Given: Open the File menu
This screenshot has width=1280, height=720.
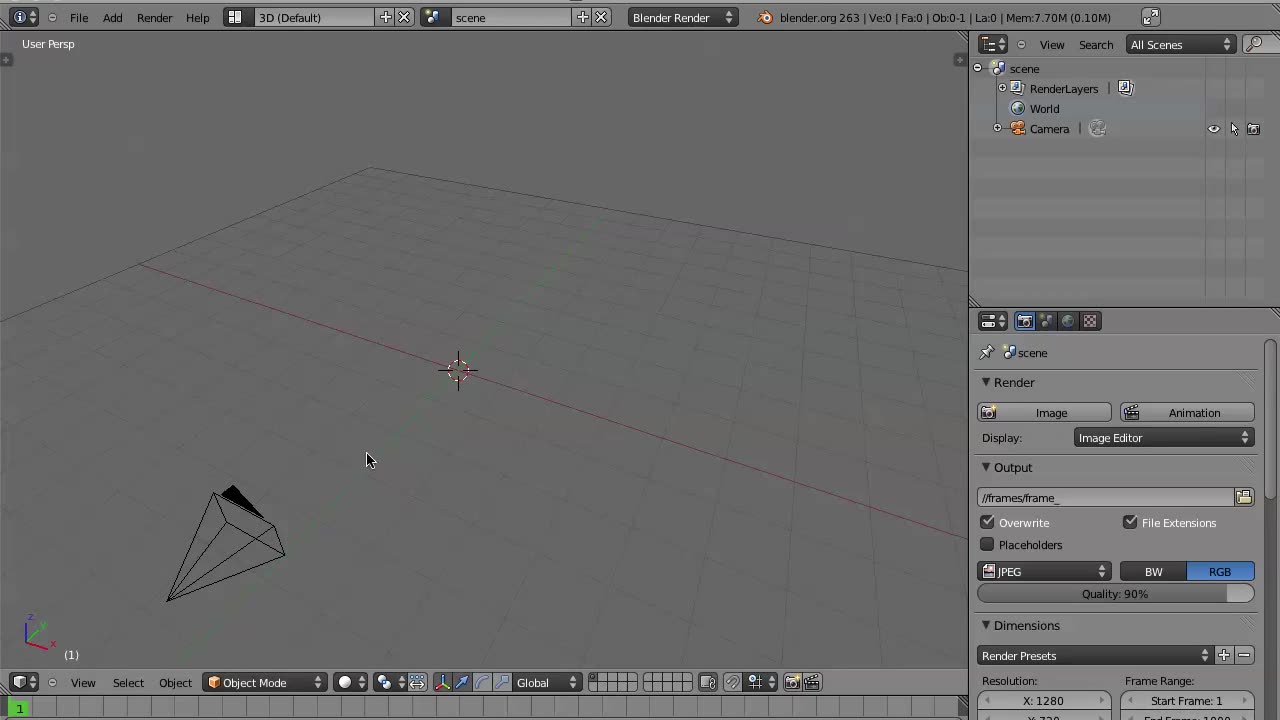Looking at the screenshot, I should (79, 17).
